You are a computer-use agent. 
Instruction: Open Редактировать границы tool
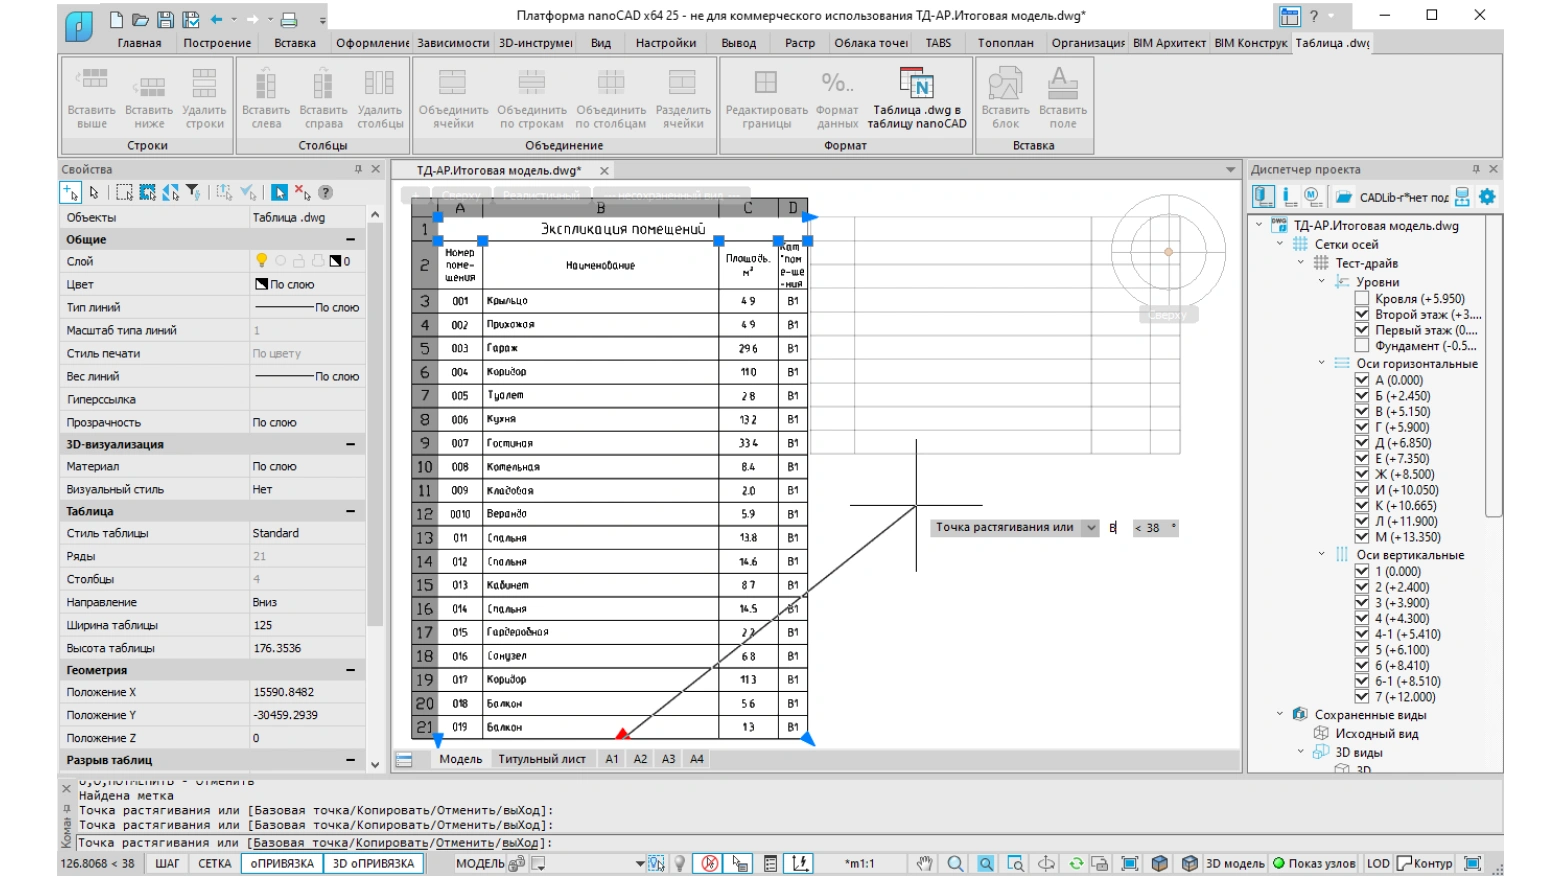point(766,83)
